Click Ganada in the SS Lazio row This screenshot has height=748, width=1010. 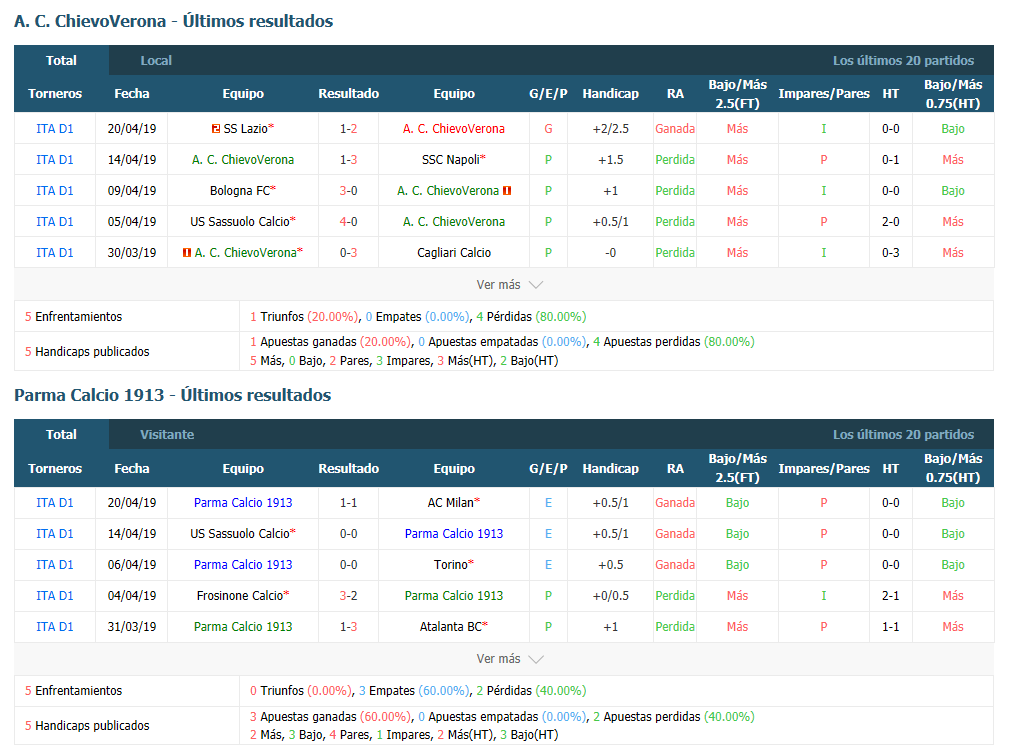(675, 129)
